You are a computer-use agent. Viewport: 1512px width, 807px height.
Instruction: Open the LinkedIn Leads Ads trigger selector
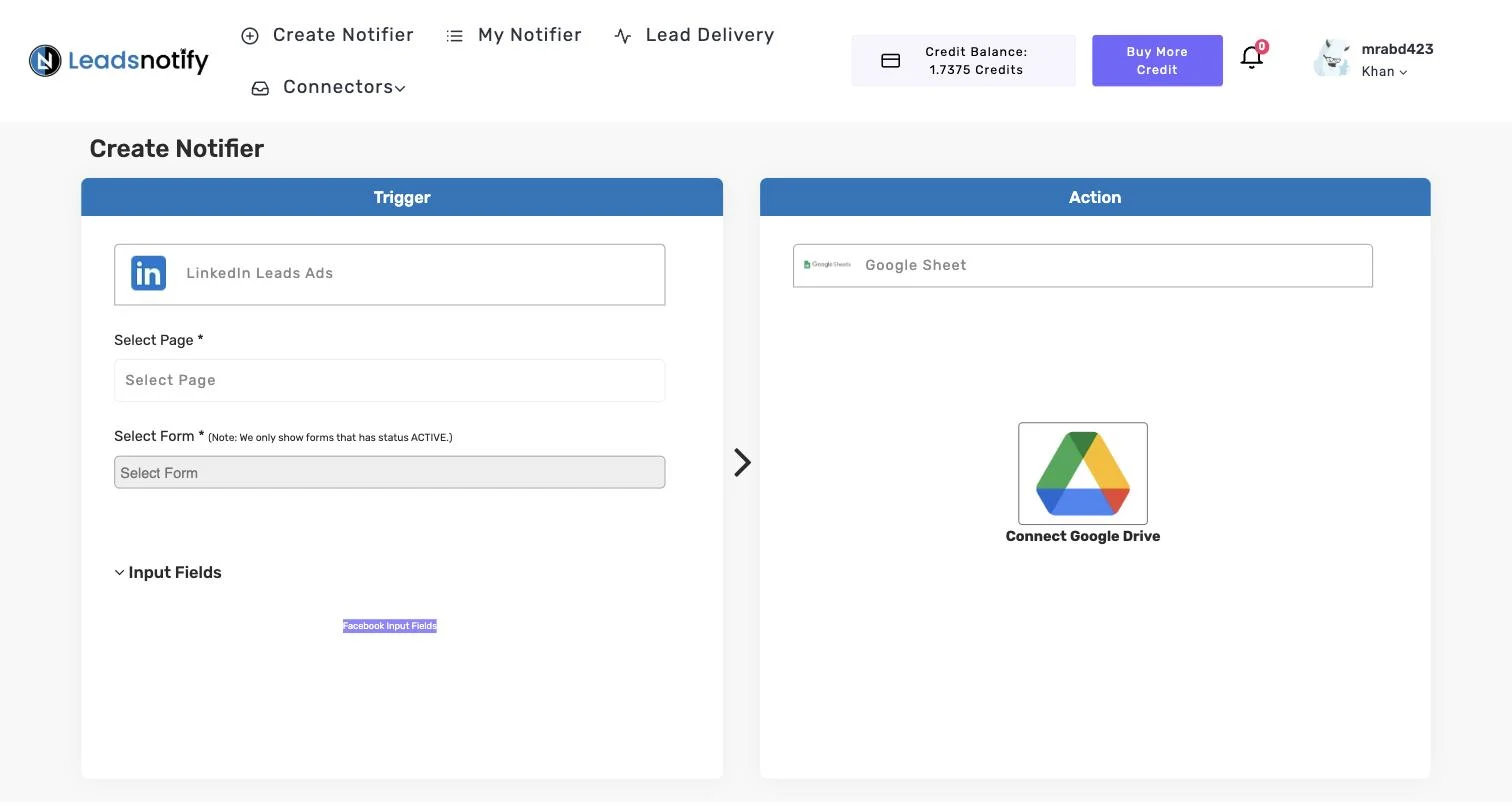[390, 274]
